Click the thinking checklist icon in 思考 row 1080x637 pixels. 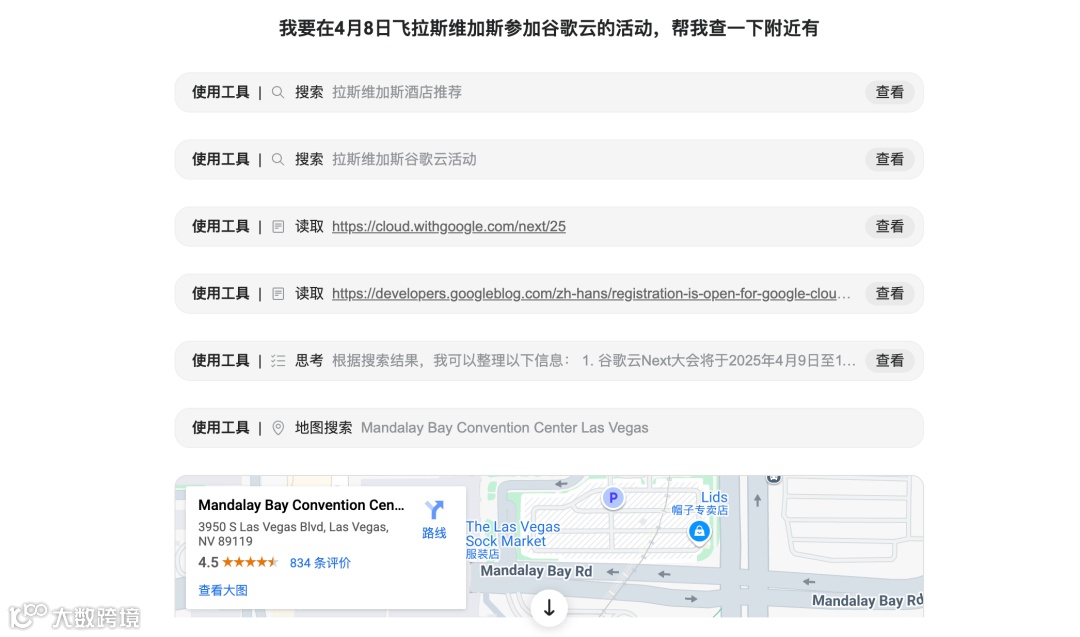278,361
